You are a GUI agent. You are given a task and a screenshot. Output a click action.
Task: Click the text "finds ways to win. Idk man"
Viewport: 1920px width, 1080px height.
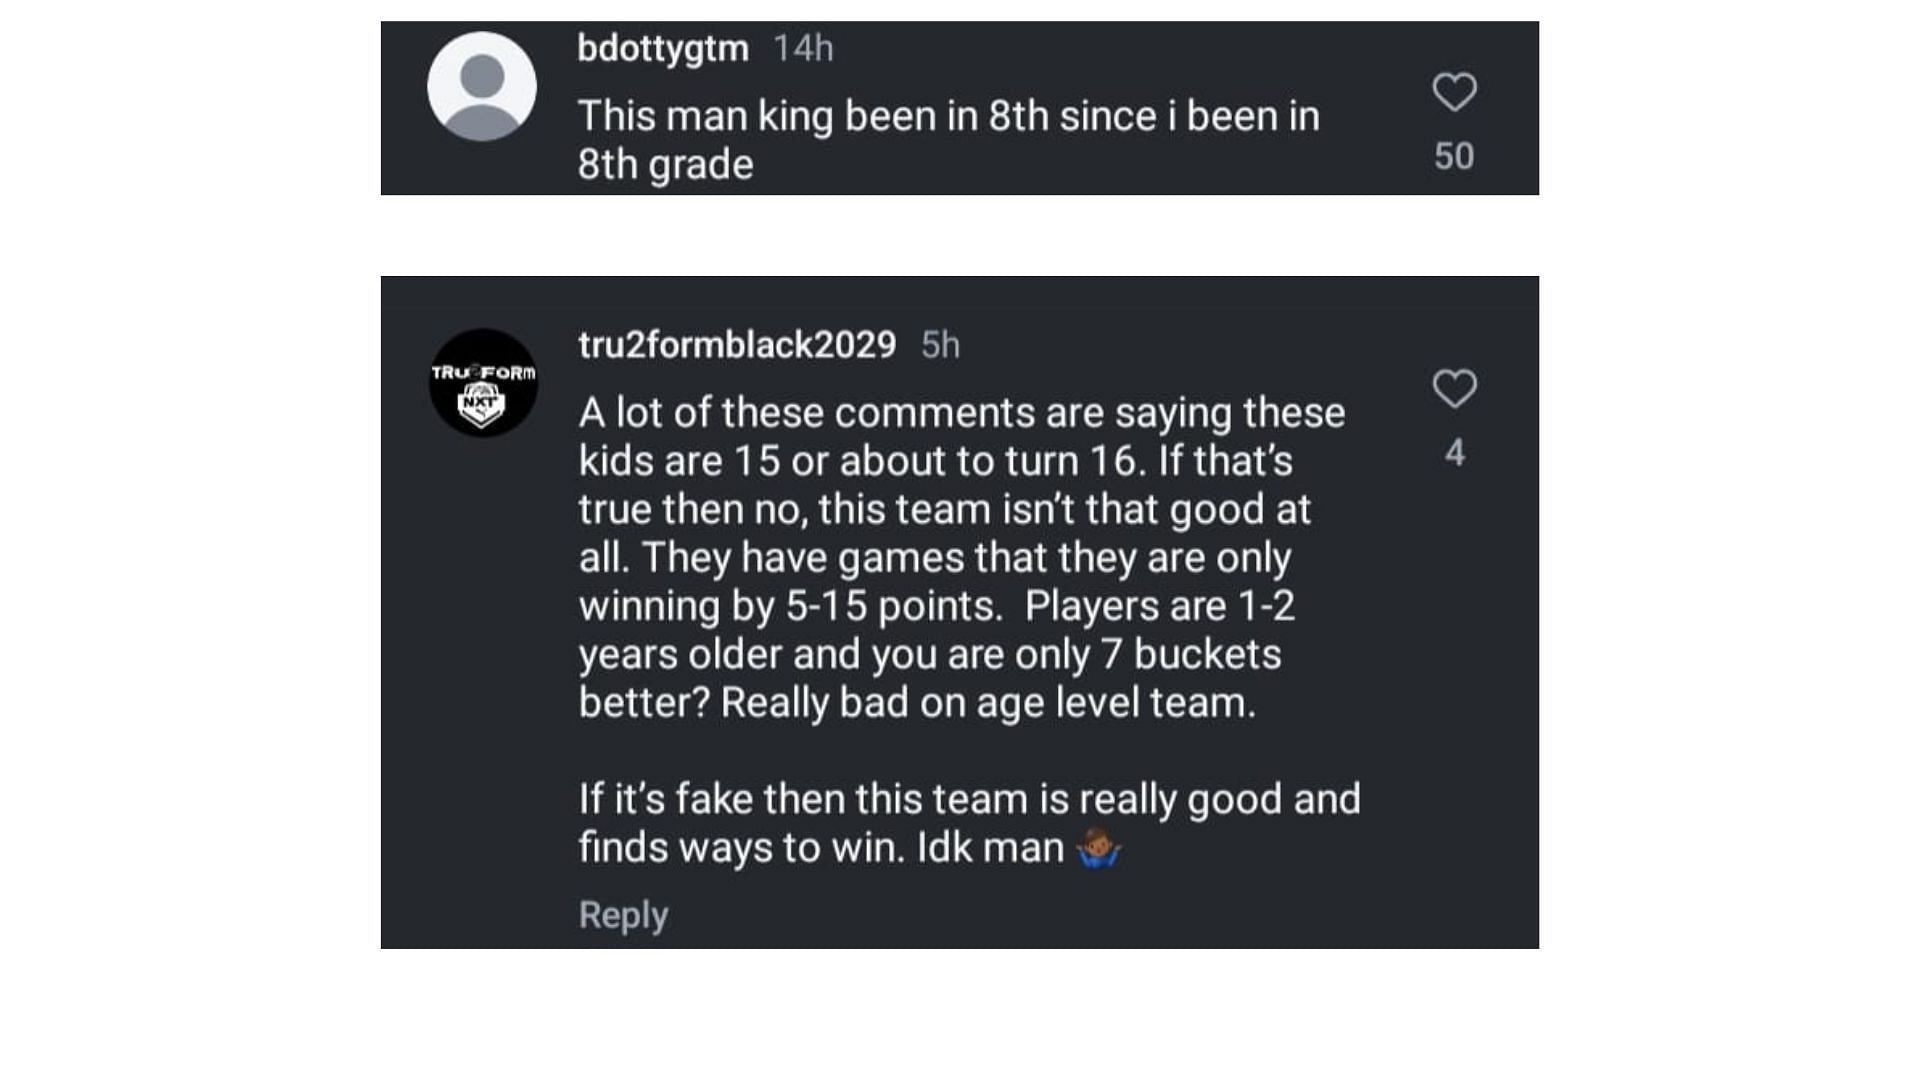821,848
